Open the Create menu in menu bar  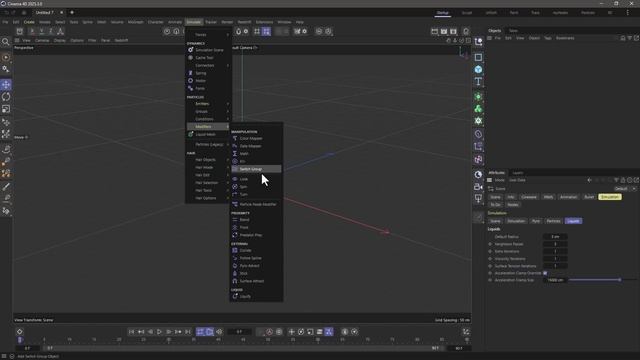(x=29, y=22)
